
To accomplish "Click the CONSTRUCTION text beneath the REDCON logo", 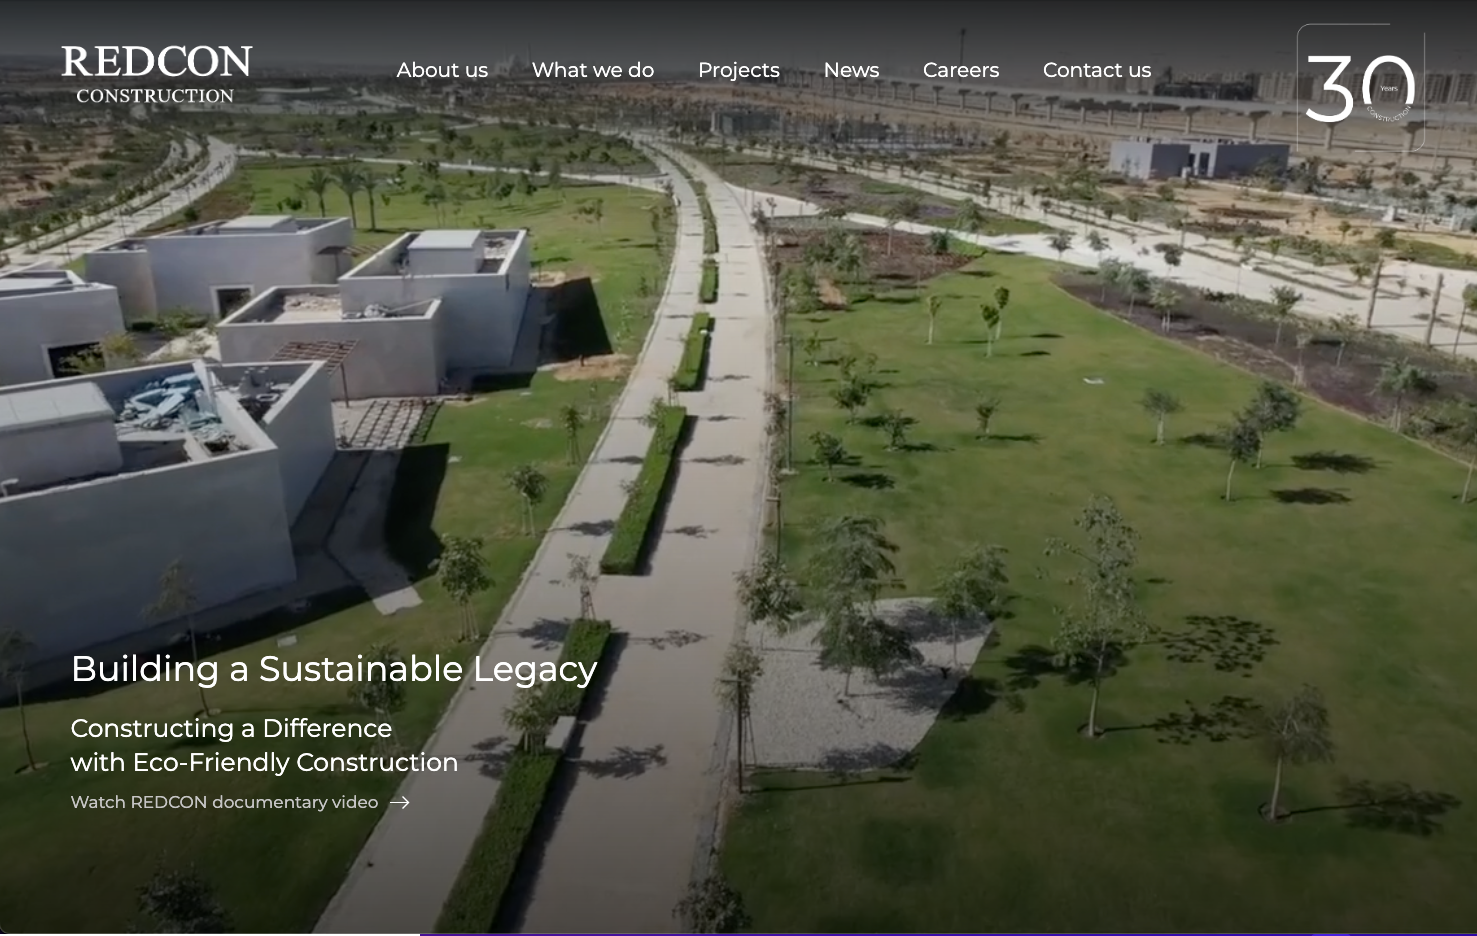I will click(x=155, y=96).
